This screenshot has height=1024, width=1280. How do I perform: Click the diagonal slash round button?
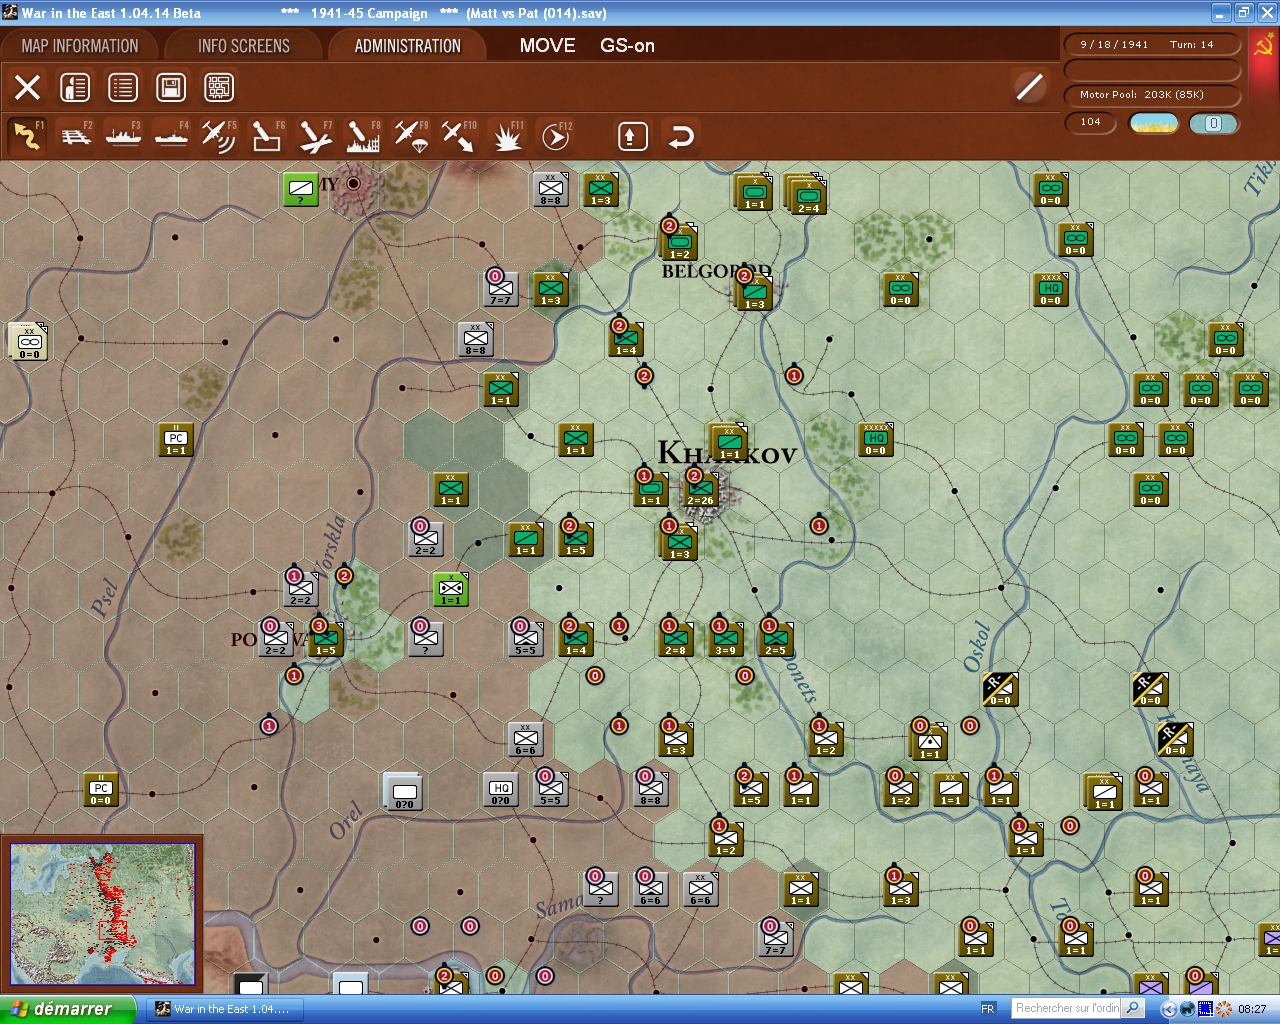point(1029,87)
